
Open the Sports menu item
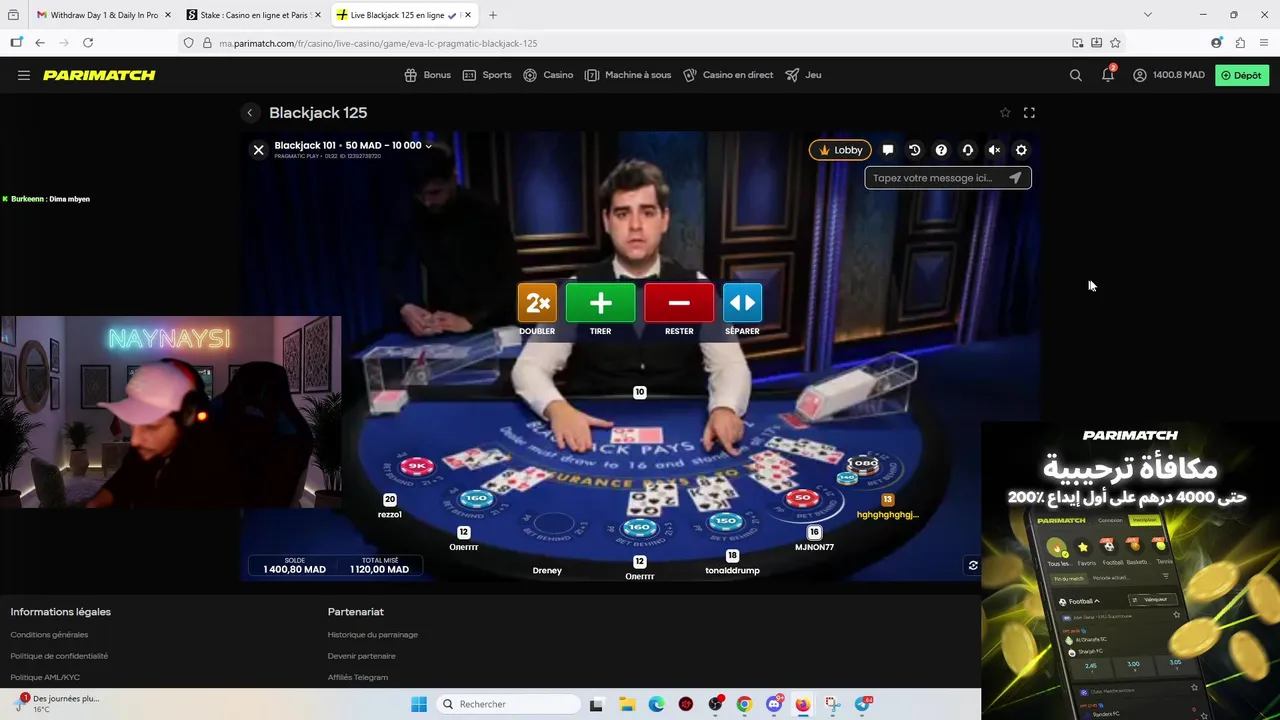click(x=487, y=75)
